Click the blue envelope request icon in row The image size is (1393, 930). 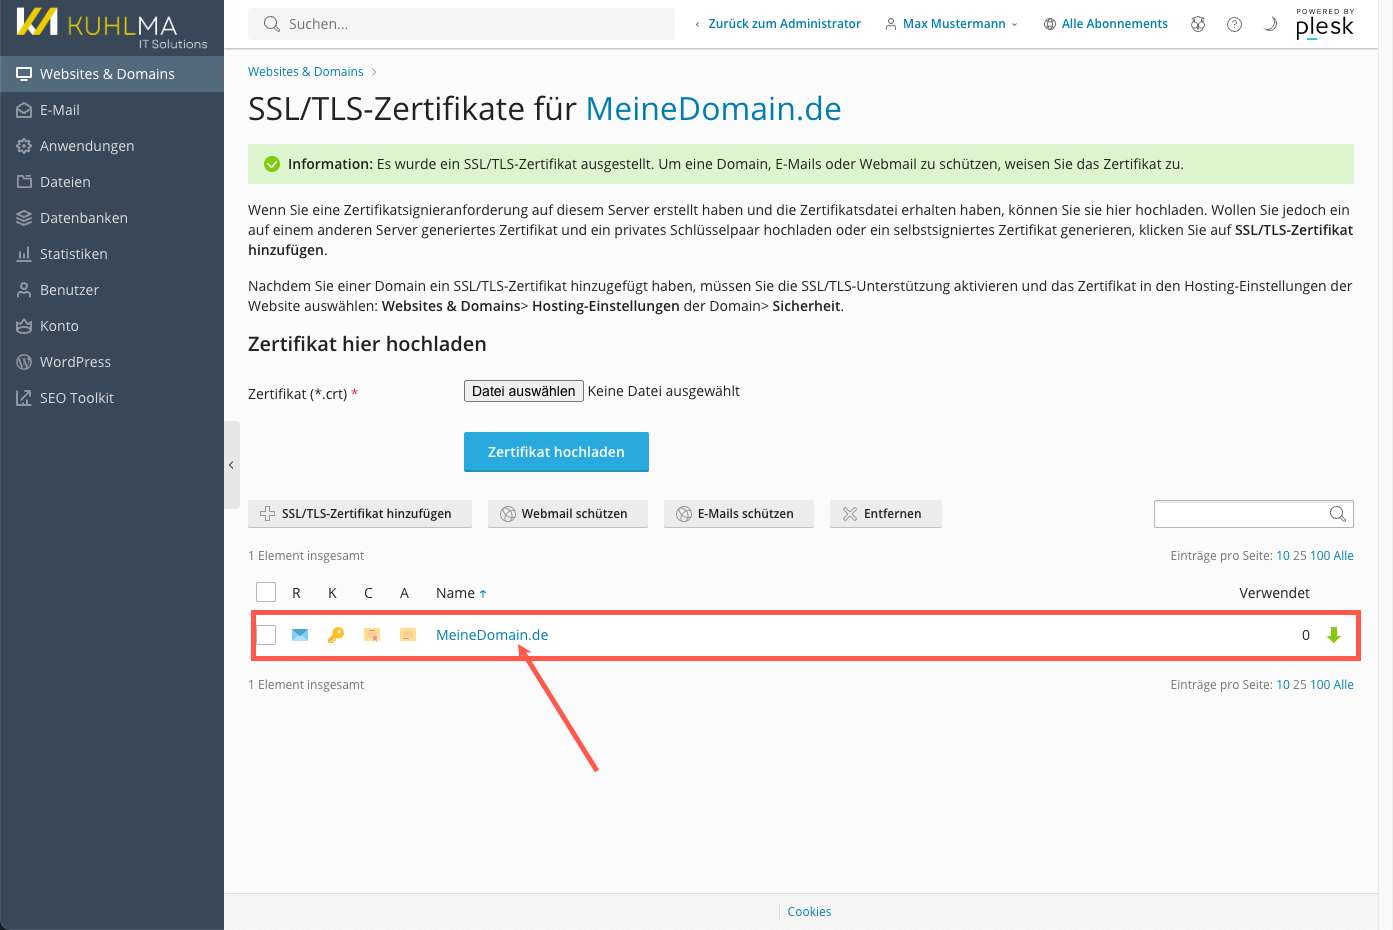pyautogui.click(x=300, y=635)
